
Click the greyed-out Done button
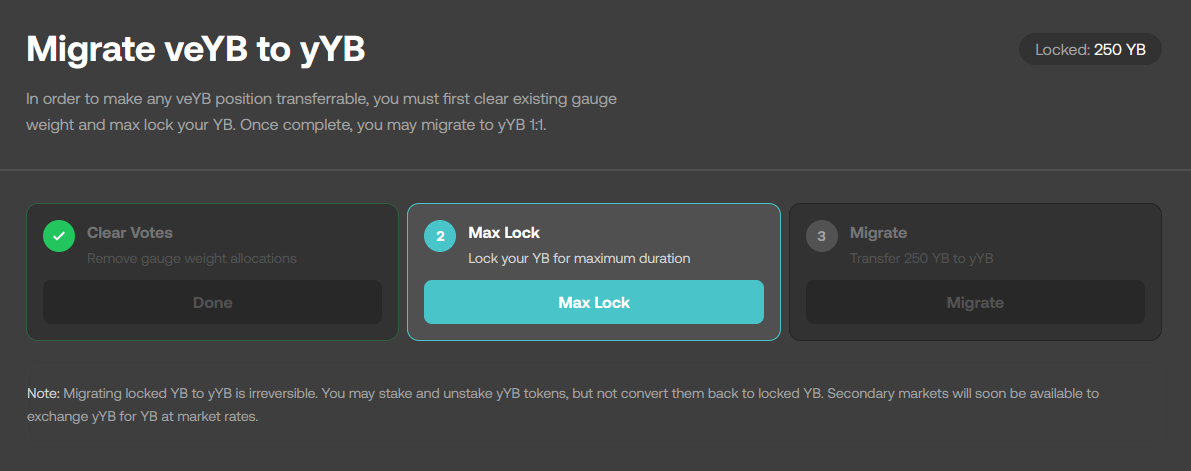pos(212,302)
